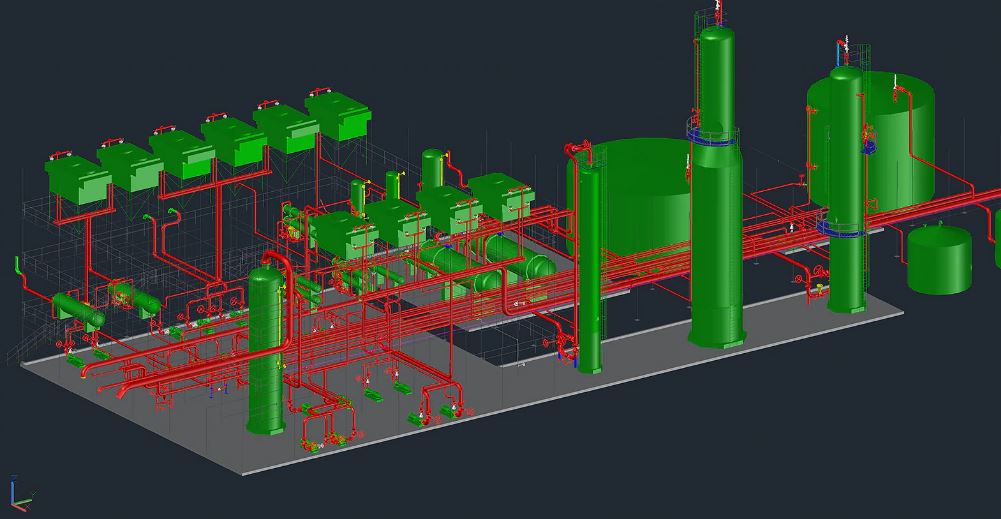
Task: Select the foreground vessel with red pipe looping over it
Action: 266,350
